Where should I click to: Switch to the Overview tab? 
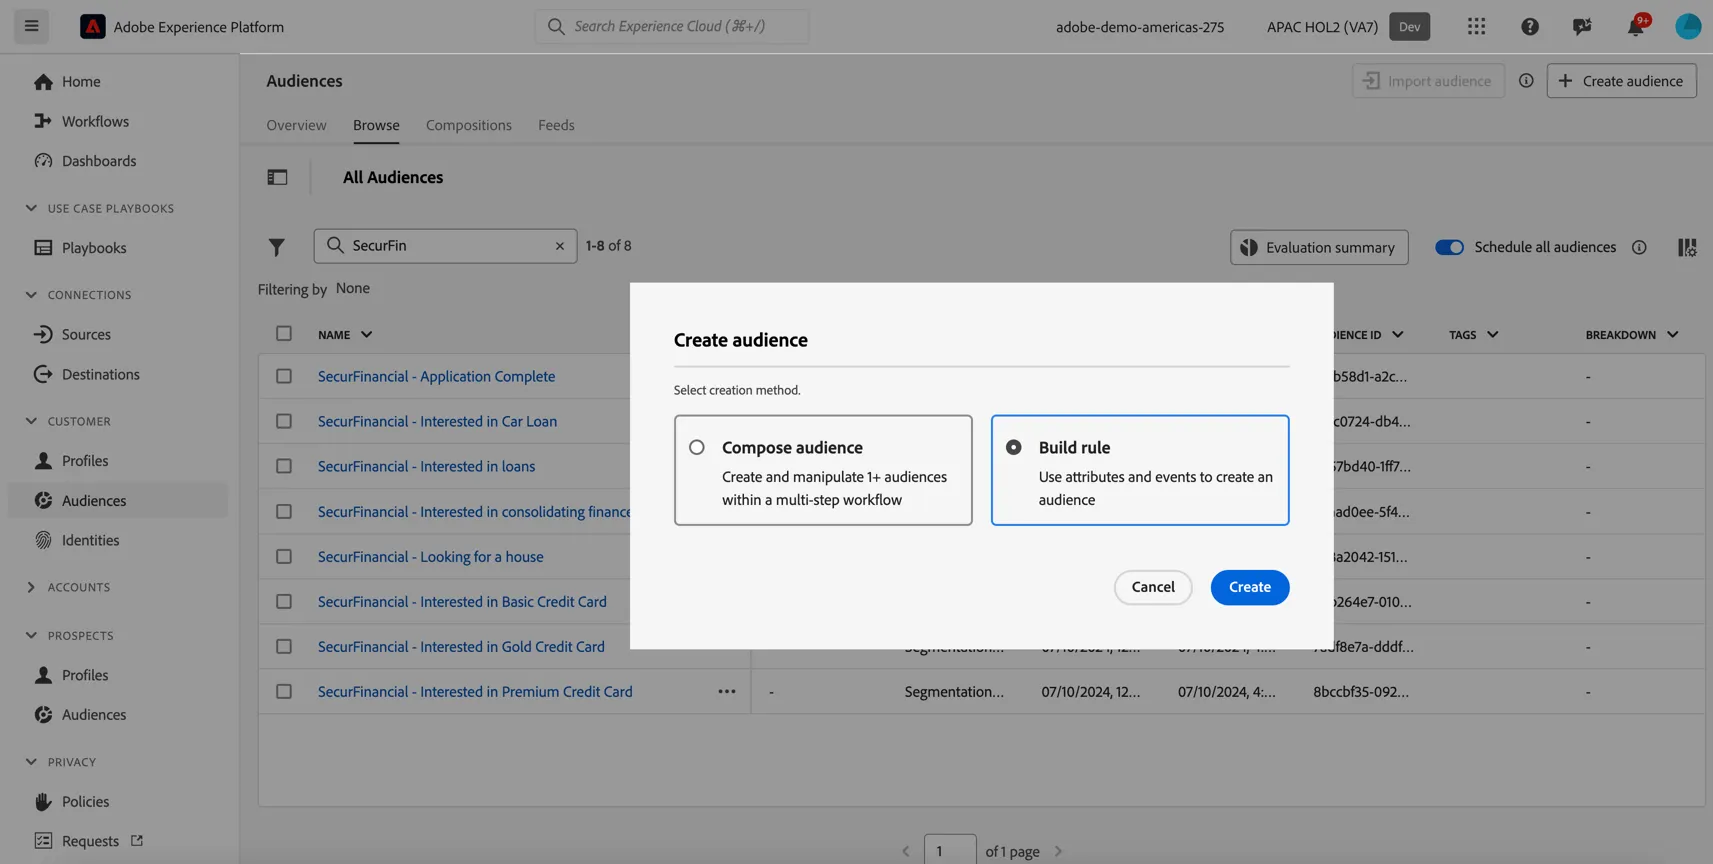tap(296, 125)
